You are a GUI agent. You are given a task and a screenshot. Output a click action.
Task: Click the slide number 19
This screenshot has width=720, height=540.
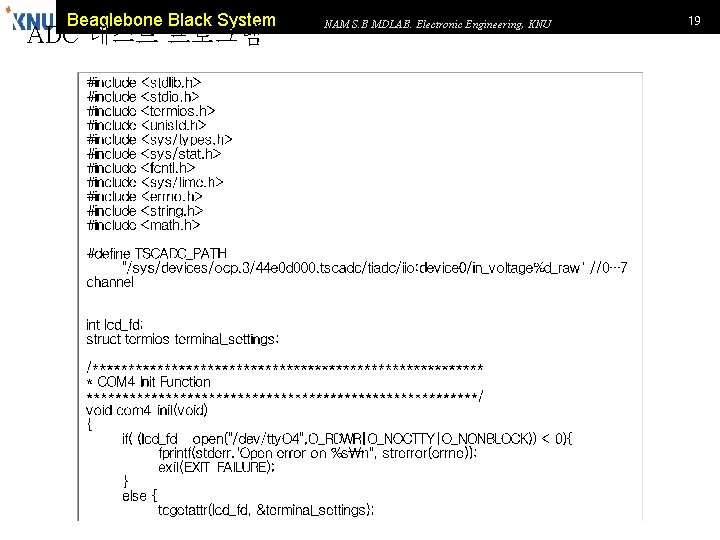[694, 21]
